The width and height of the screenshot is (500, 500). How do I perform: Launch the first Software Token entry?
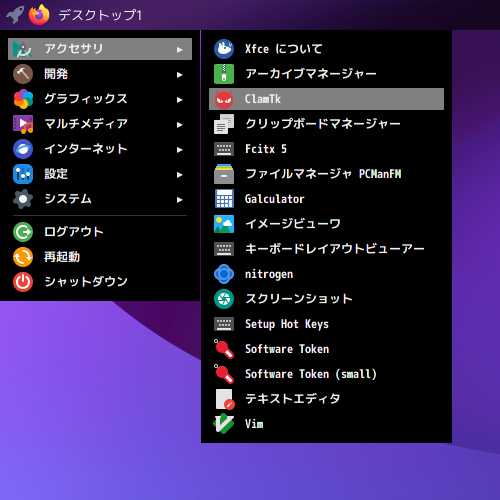click(326, 349)
